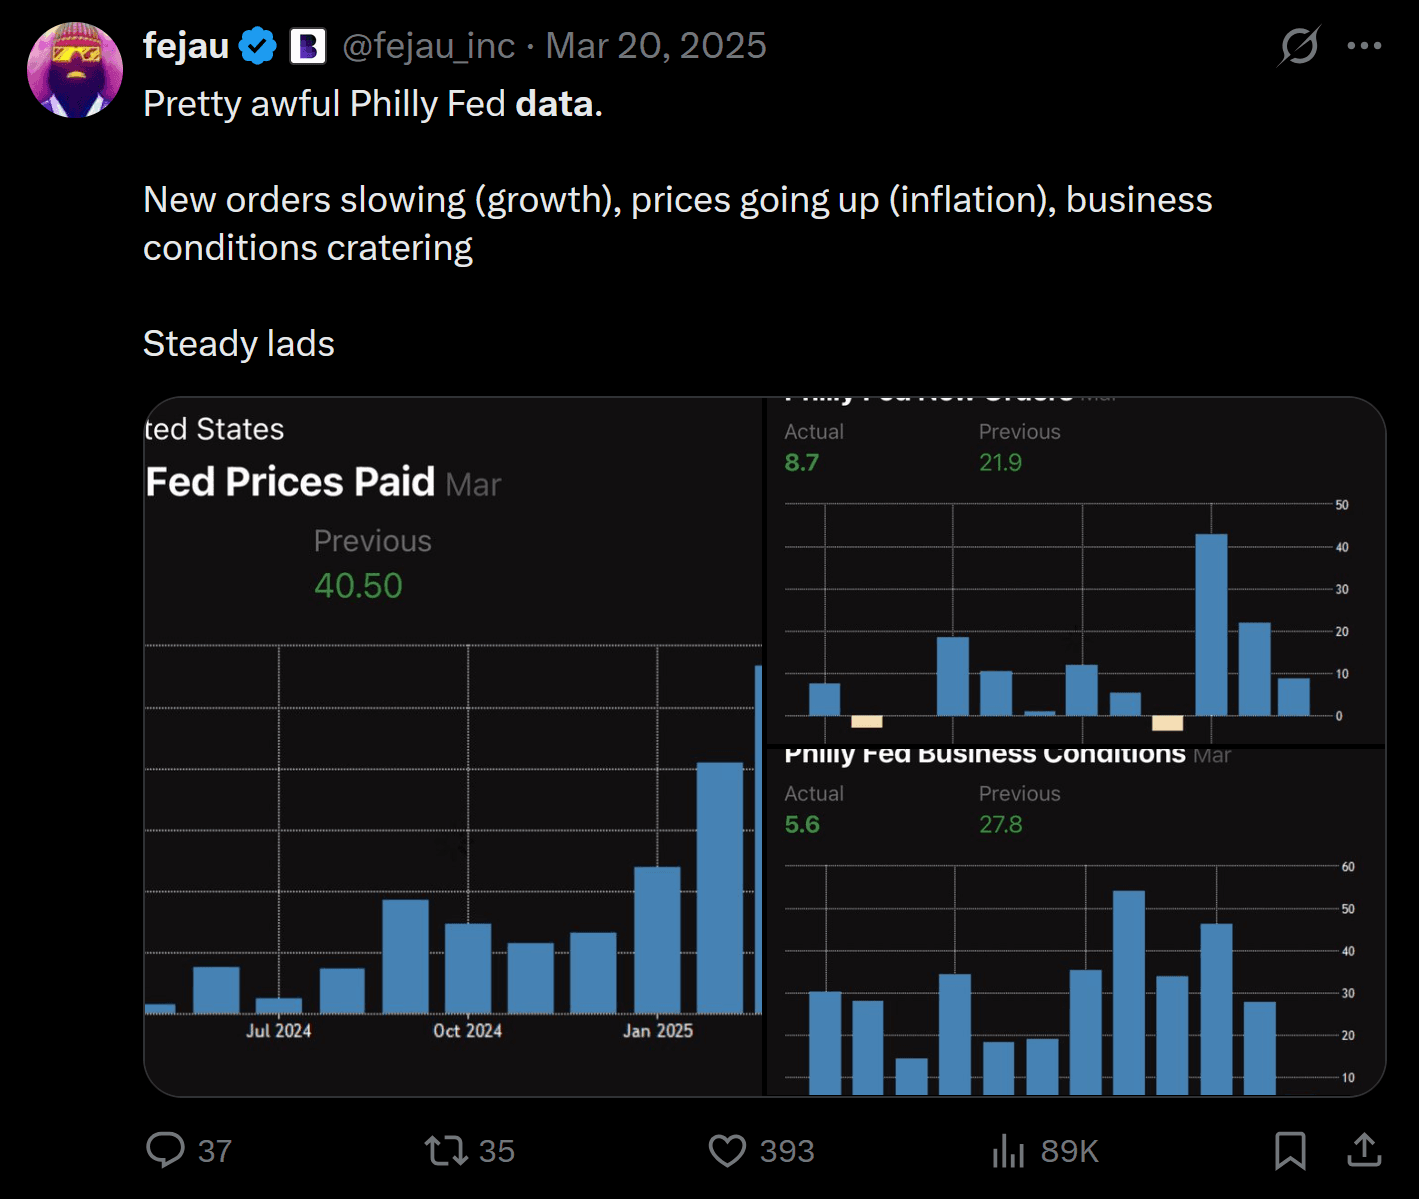Bookmark this post
Image resolution: width=1419 pixels, height=1199 pixels.
tap(1290, 1150)
